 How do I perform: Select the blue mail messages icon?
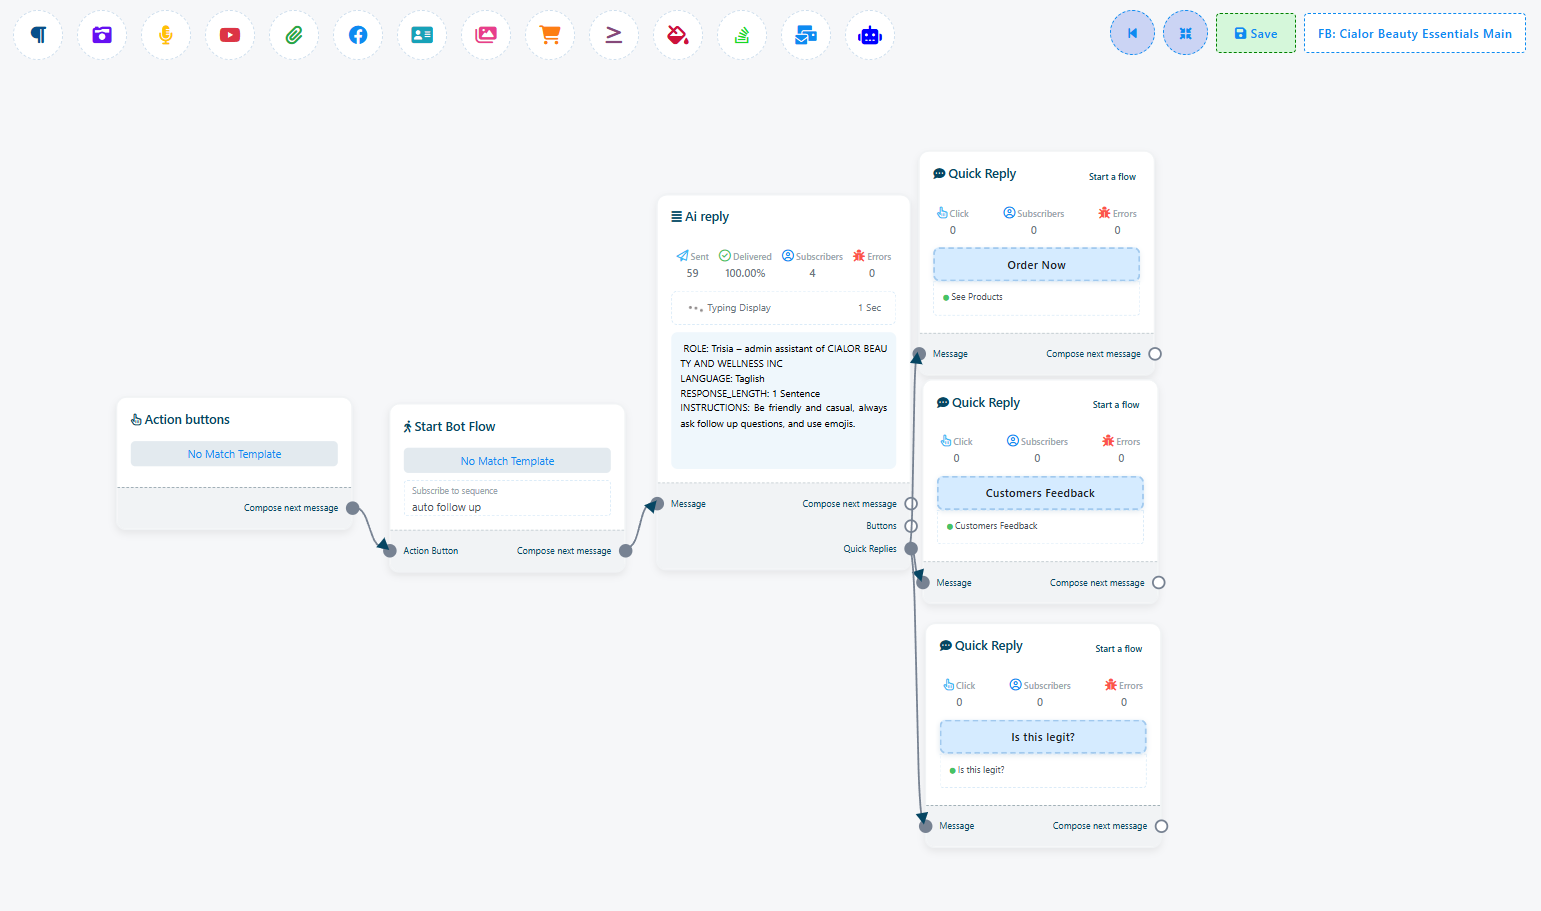tap(806, 35)
